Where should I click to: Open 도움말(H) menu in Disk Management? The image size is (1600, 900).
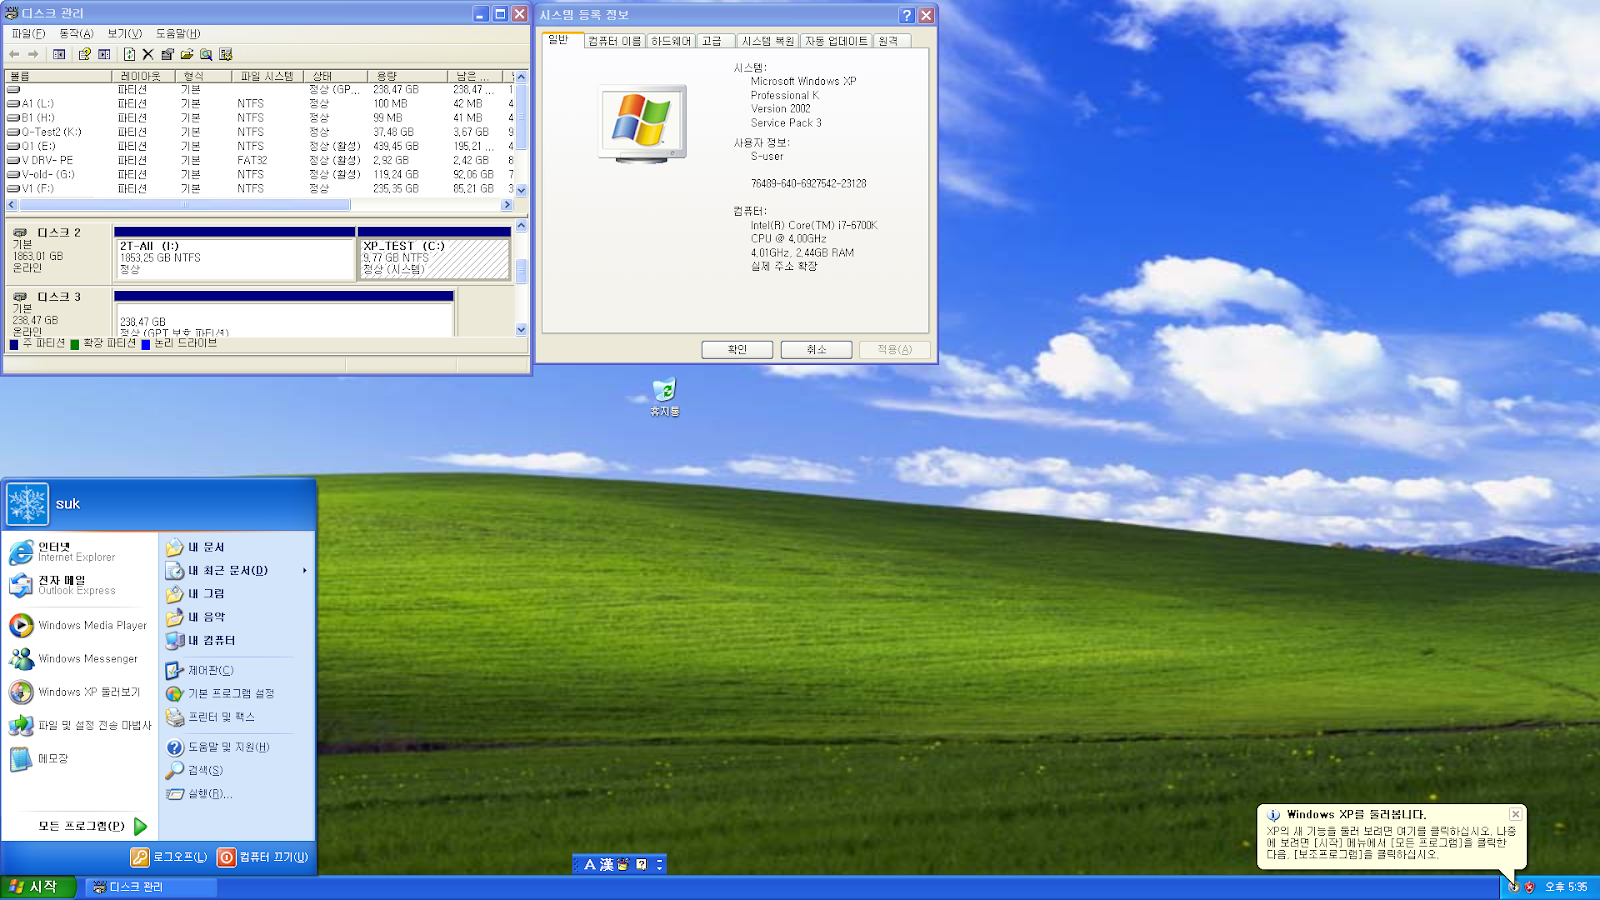pyautogui.click(x=178, y=33)
